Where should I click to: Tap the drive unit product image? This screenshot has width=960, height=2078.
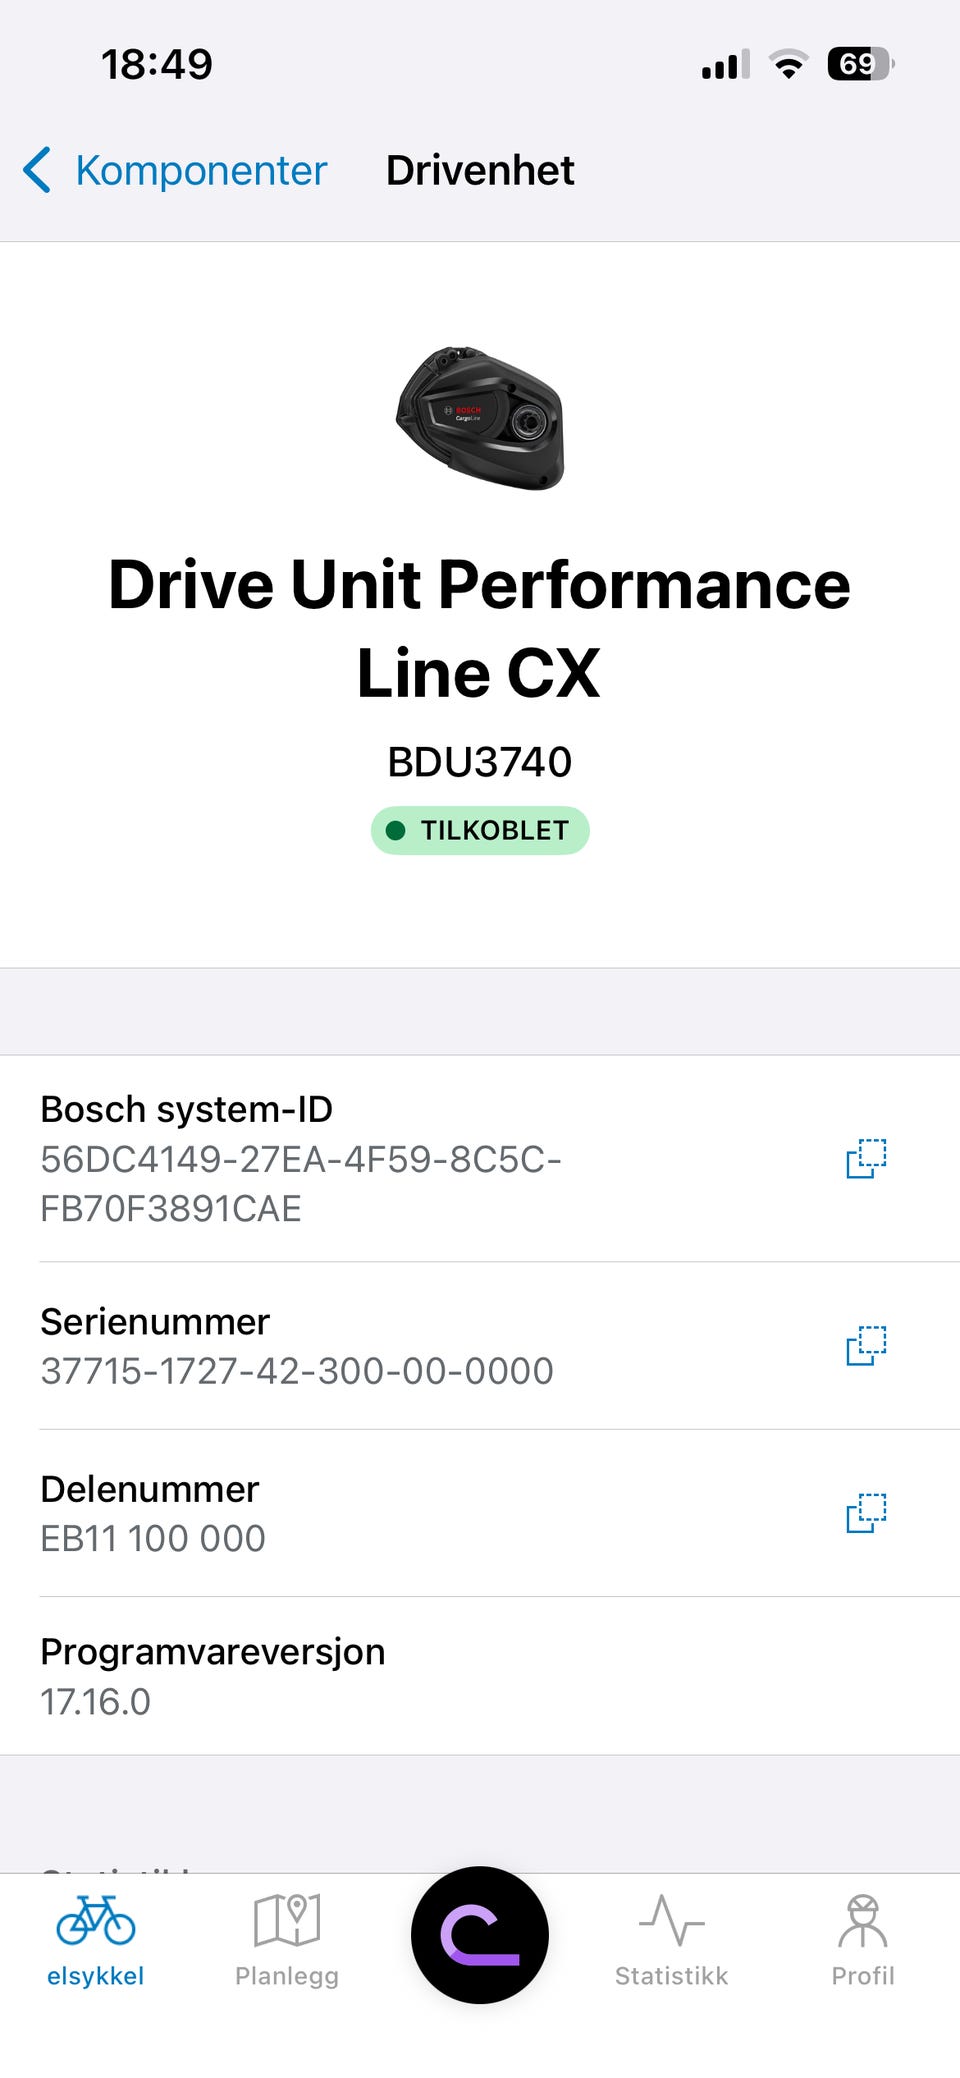[x=480, y=418]
